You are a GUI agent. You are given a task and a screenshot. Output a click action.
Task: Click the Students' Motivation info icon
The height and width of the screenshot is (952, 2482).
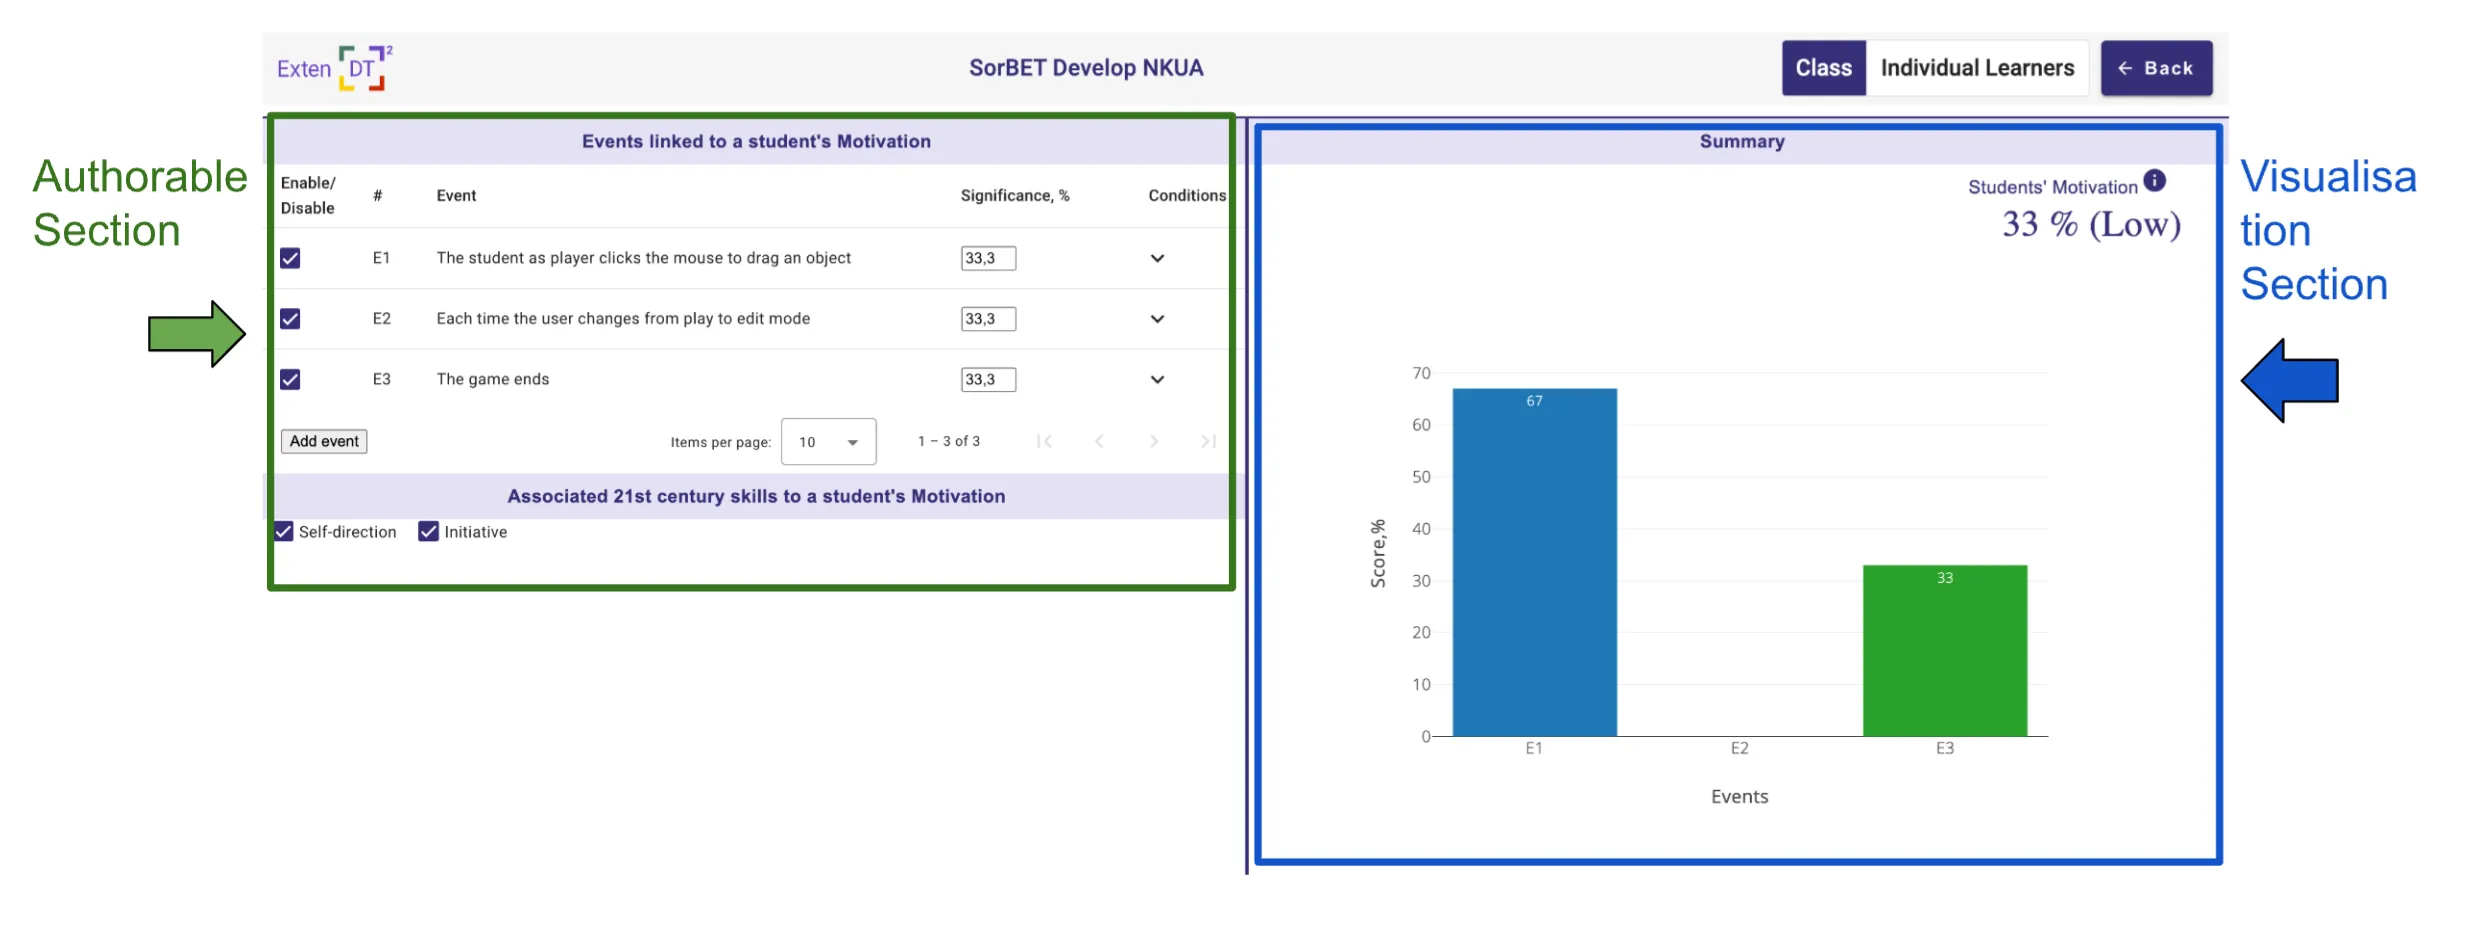(x=2154, y=181)
